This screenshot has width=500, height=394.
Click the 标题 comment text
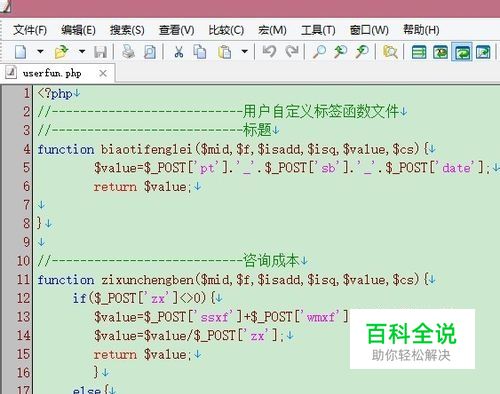point(257,130)
